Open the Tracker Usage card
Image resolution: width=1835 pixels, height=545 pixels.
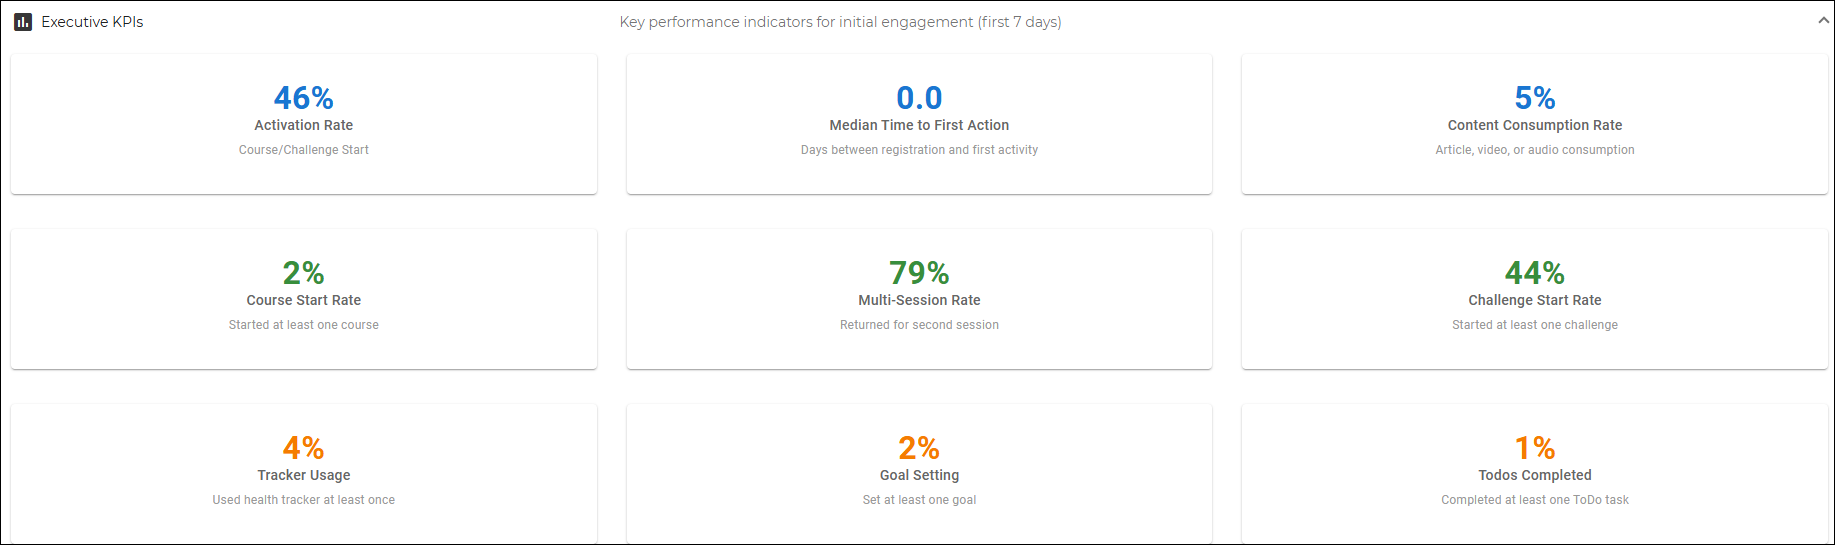click(x=304, y=474)
